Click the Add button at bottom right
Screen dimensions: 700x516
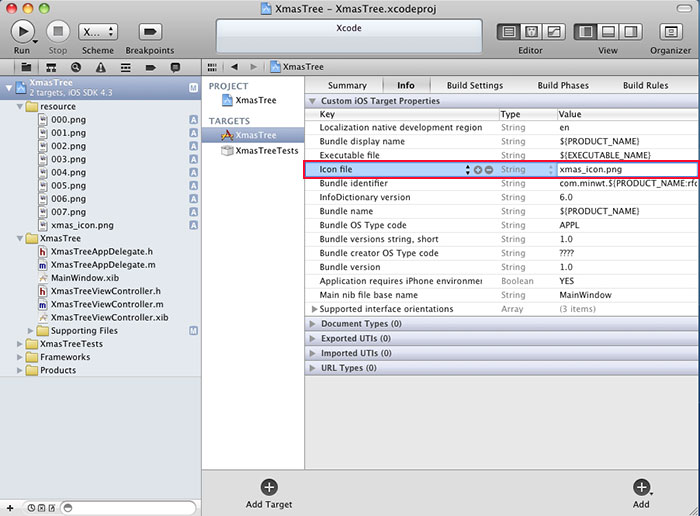click(642, 494)
